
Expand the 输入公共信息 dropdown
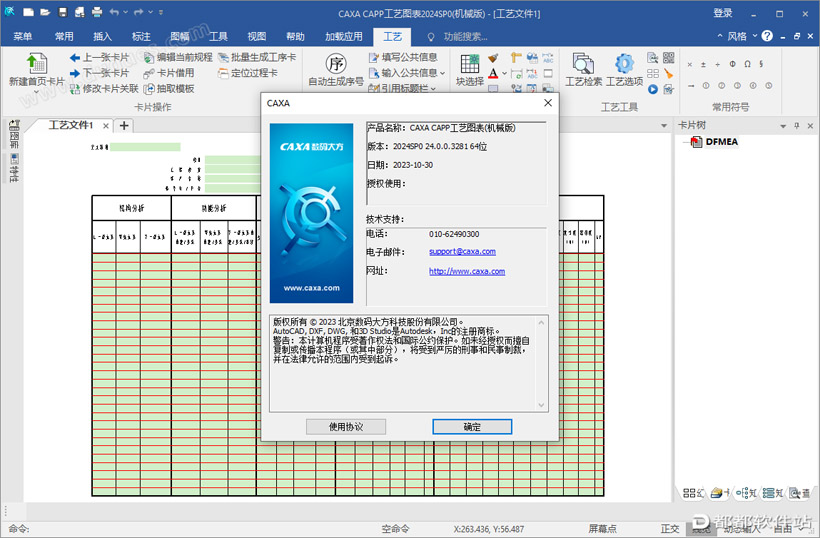coord(442,73)
